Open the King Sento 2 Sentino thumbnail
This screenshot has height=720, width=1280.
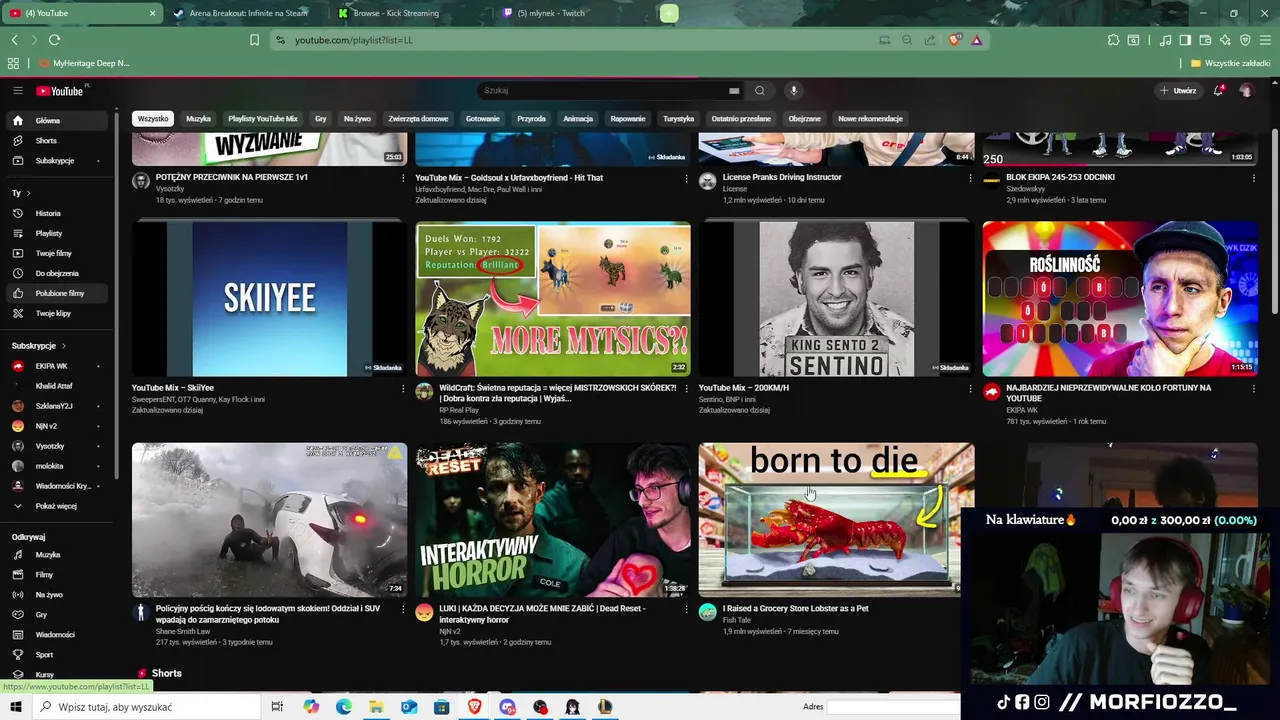coord(836,299)
